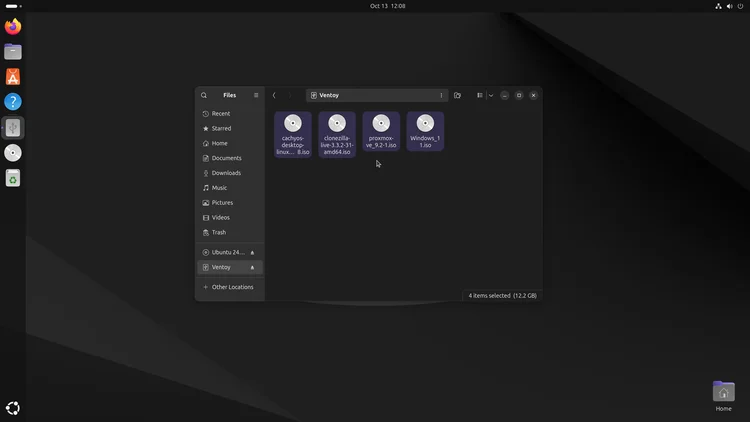This screenshot has width=750, height=422.
Task: Open the clock and calendar in top bar
Action: tap(387, 6)
